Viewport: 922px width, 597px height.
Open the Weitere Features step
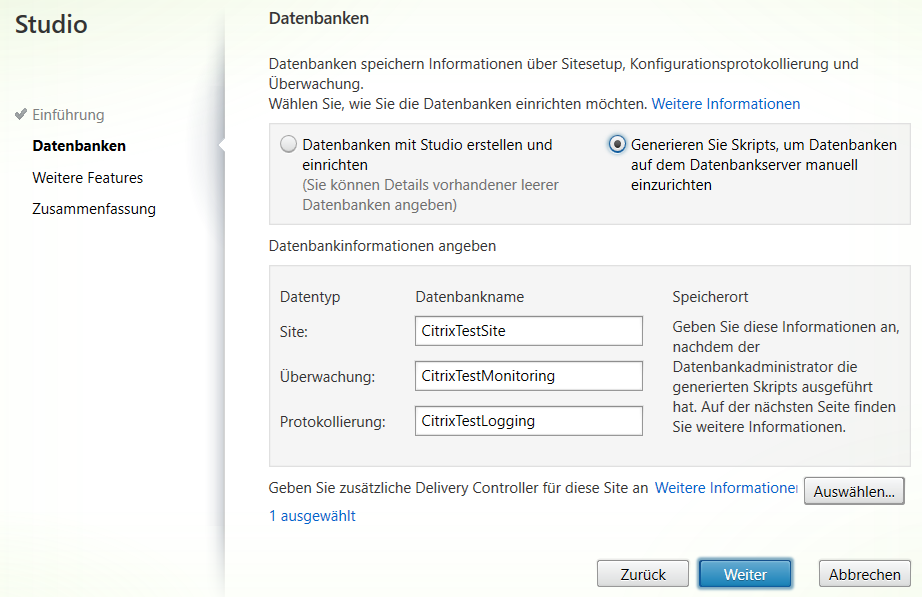87,178
